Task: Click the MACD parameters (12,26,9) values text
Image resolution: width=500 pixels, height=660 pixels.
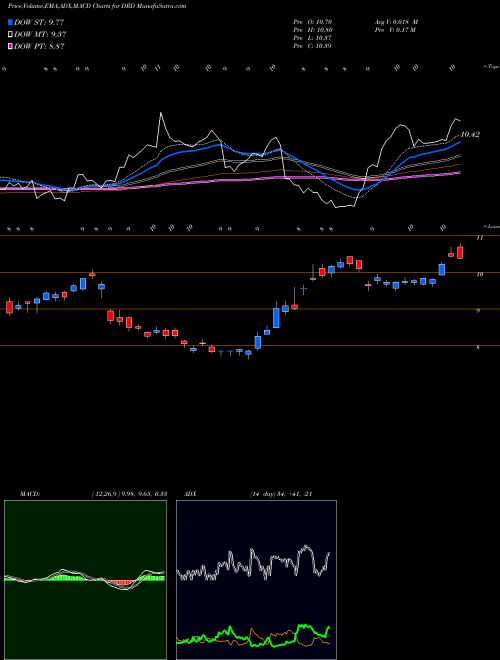Action: click(x=129, y=494)
